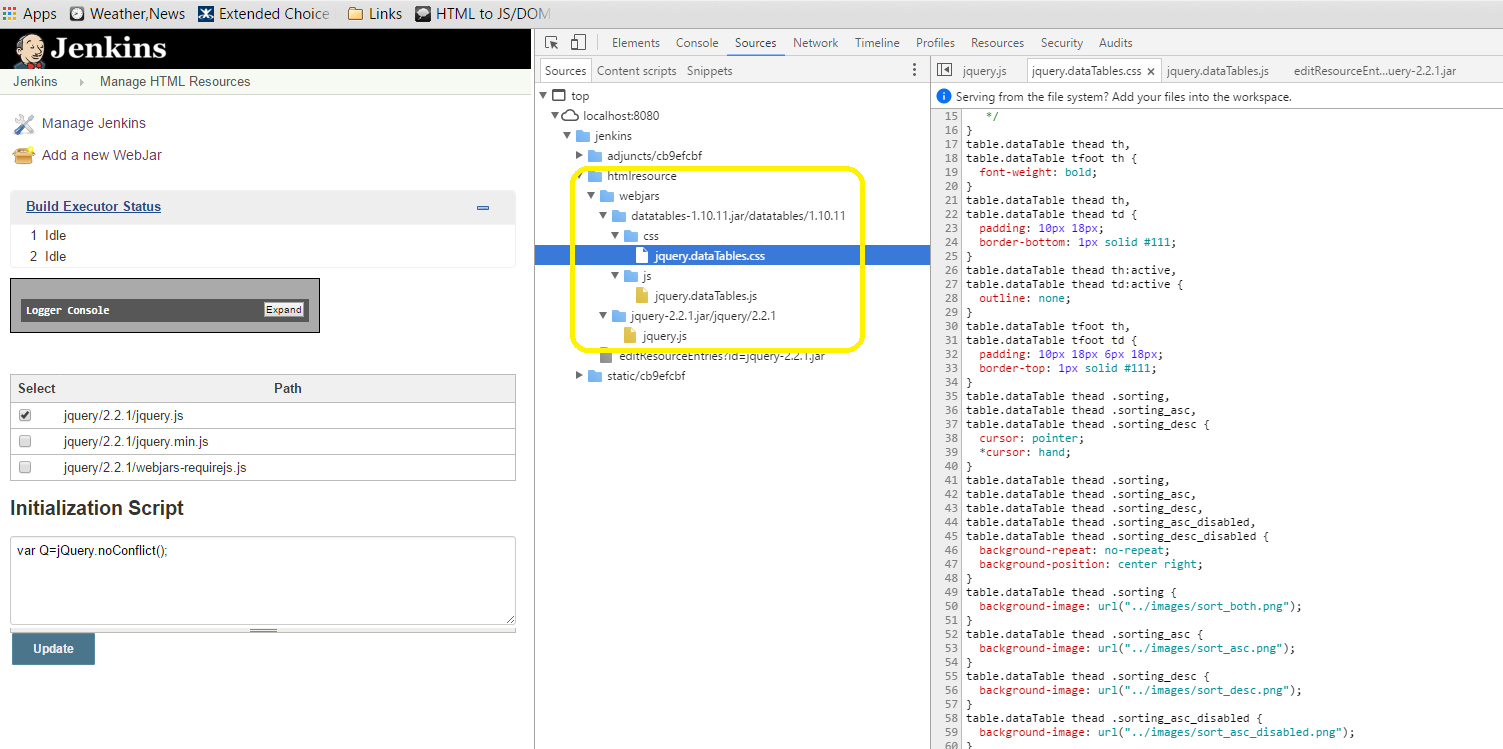Image resolution: width=1503 pixels, height=749 pixels.
Task: Collapse the top tree node
Action: 543,96
